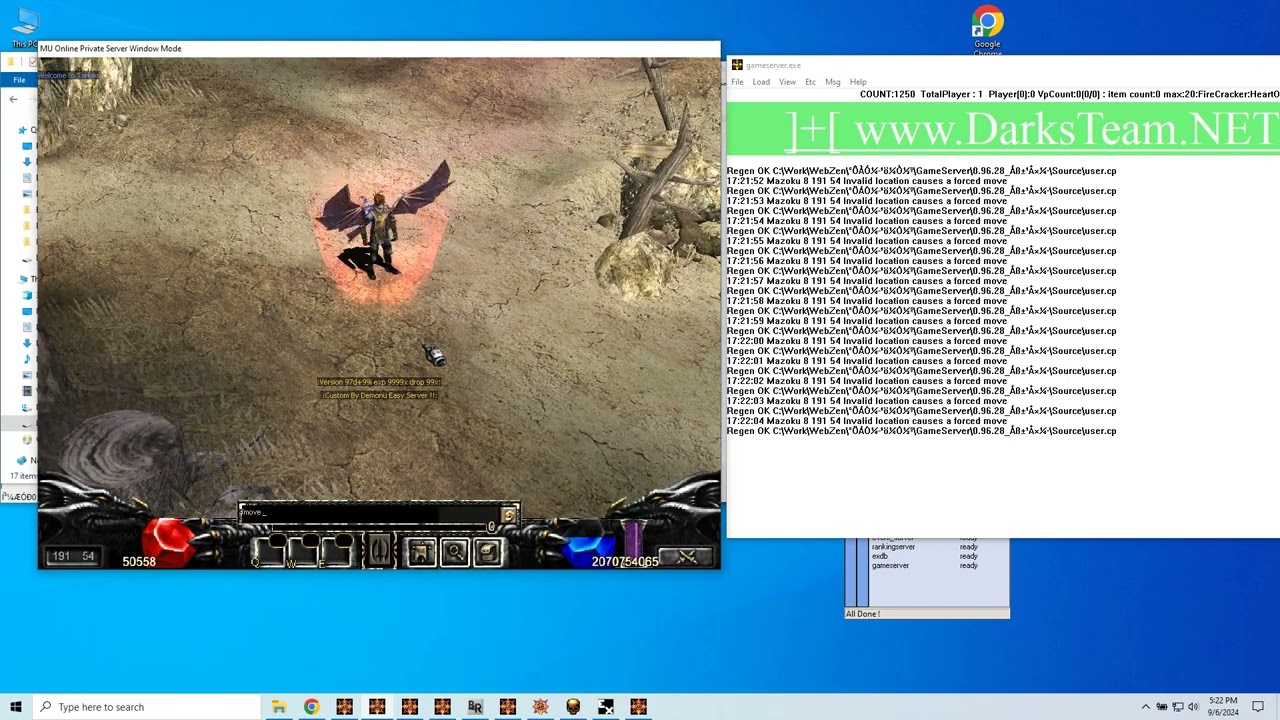The height and width of the screenshot is (720, 1280).
Task: Click the scroll icon in game bar
Action: (x=487, y=551)
